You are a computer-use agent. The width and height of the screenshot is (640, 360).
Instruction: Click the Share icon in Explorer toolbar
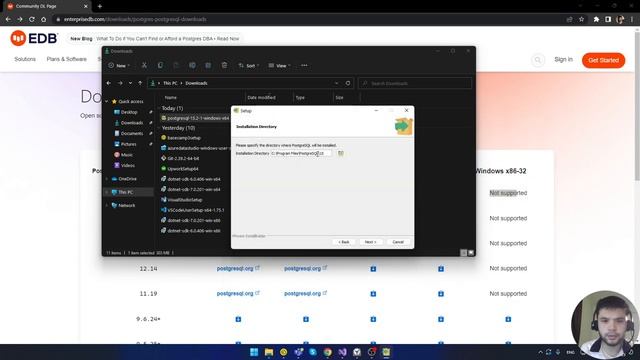click(x=208, y=65)
